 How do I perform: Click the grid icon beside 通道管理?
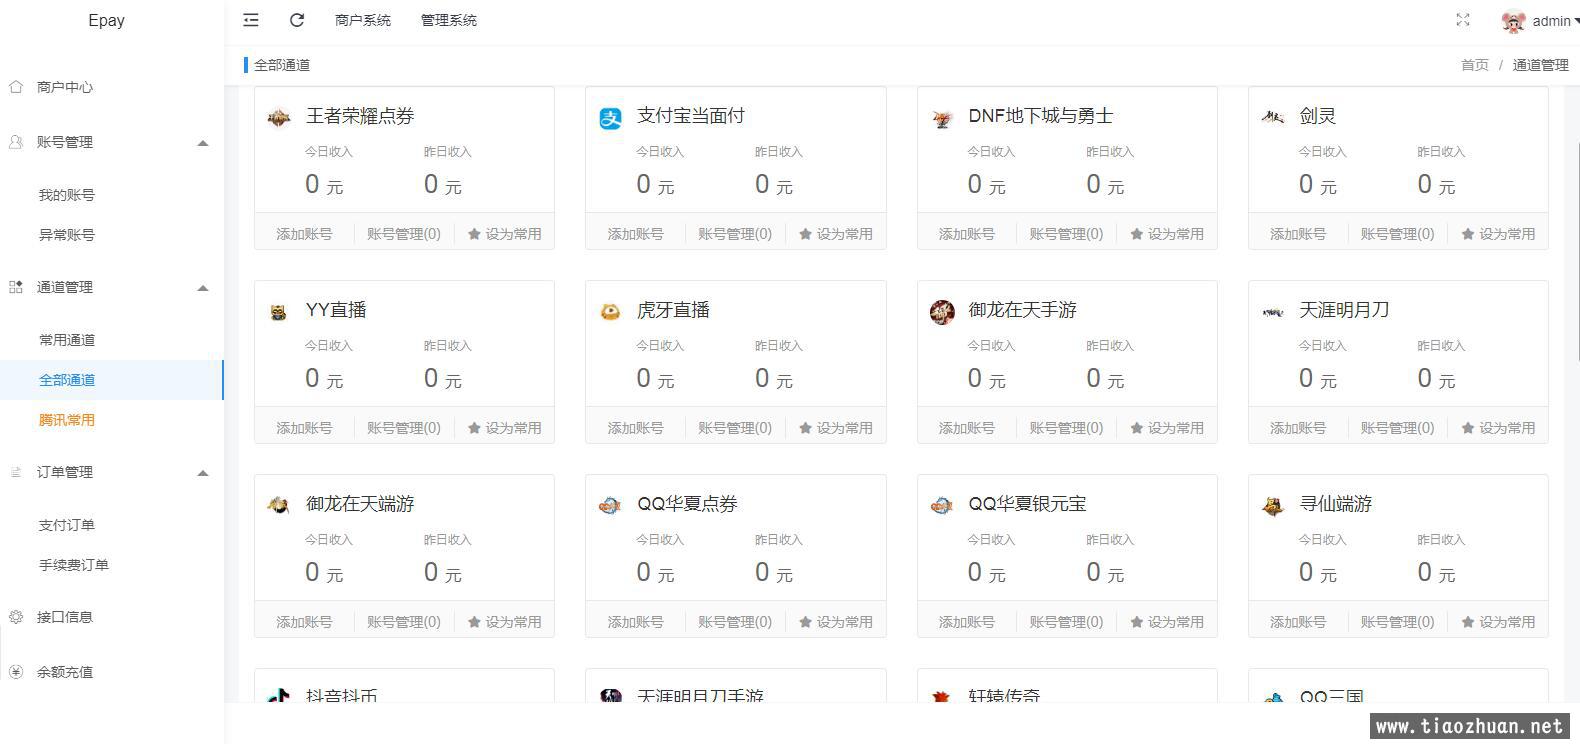click(16, 287)
